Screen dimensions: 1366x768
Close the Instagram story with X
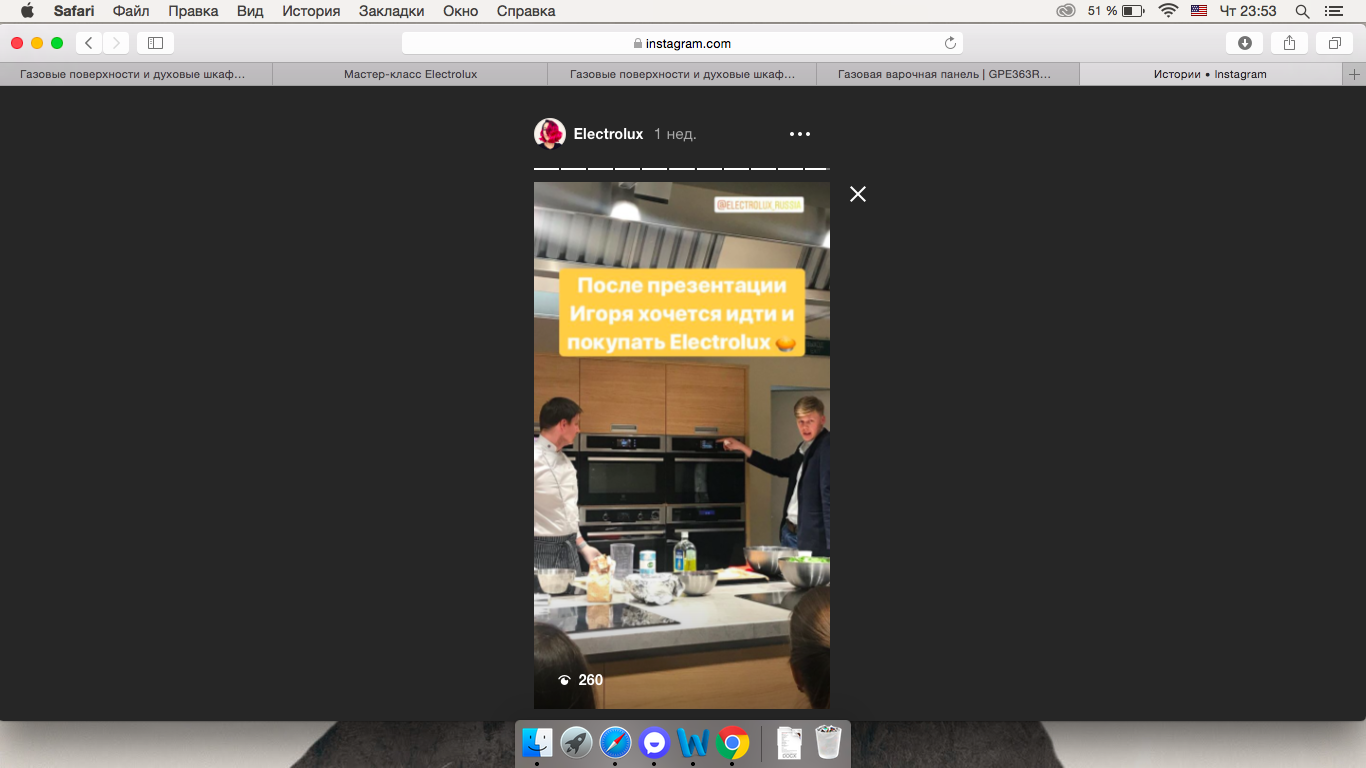[857, 194]
